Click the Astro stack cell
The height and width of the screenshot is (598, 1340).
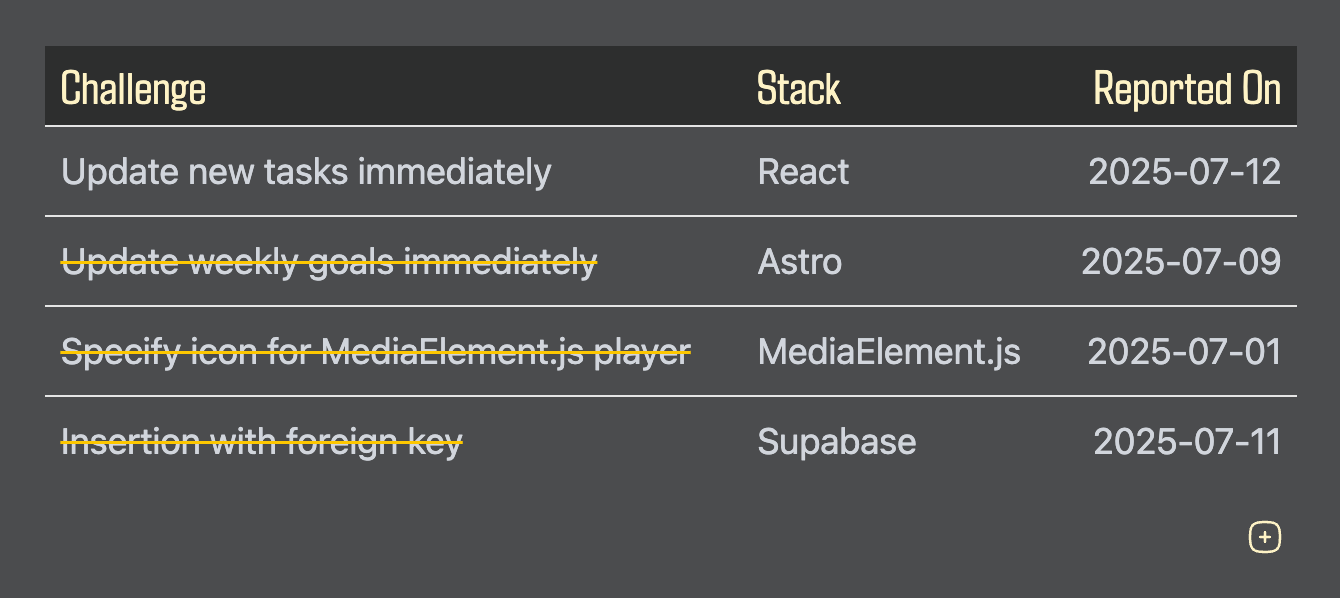pos(800,262)
